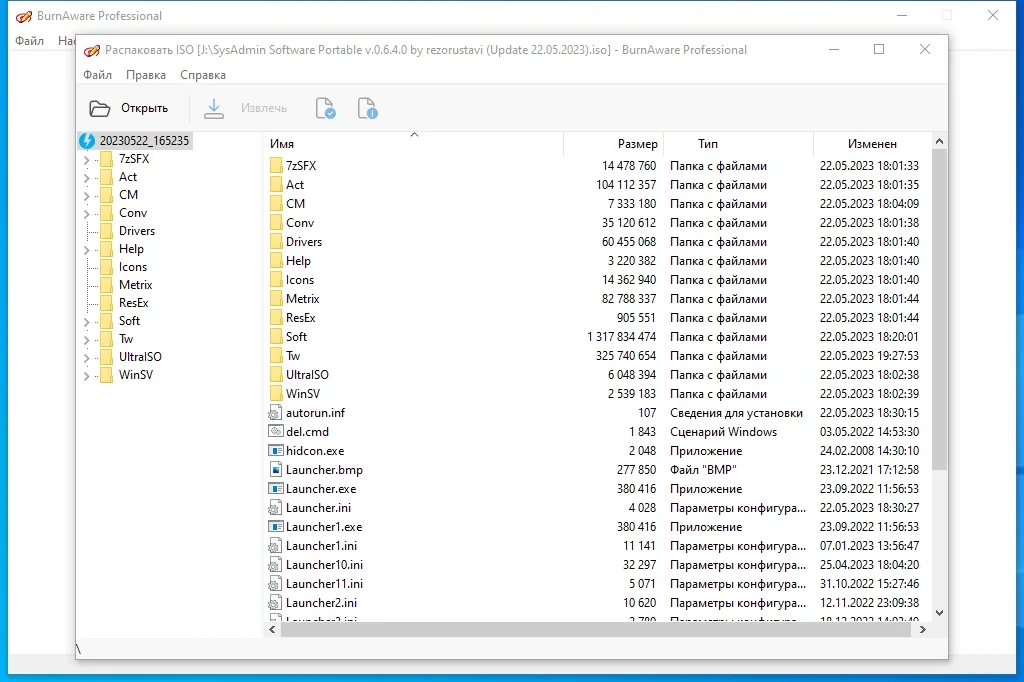Sort files by Изменен column header
This screenshot has width=1024, height=682.
[872, 144]
